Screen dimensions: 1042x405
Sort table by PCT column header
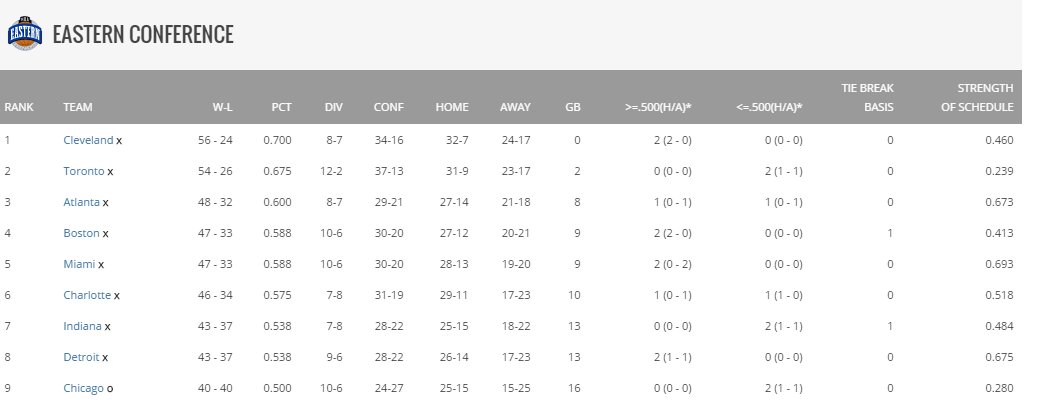click(281, 107)
